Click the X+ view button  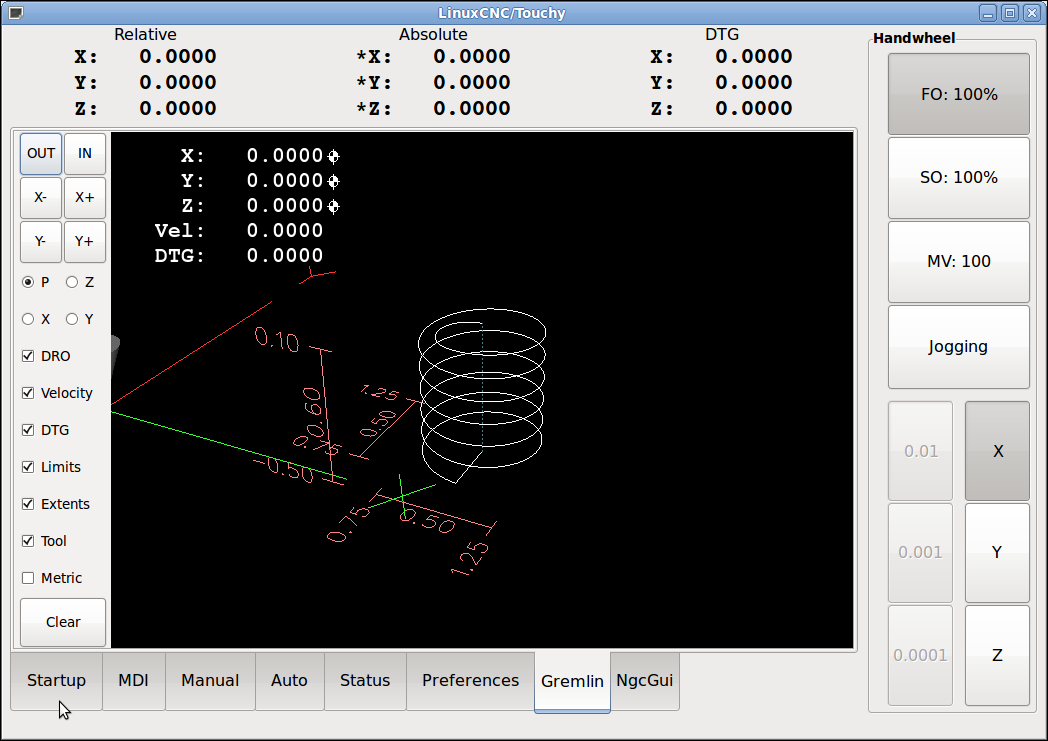tap(85, 198)
